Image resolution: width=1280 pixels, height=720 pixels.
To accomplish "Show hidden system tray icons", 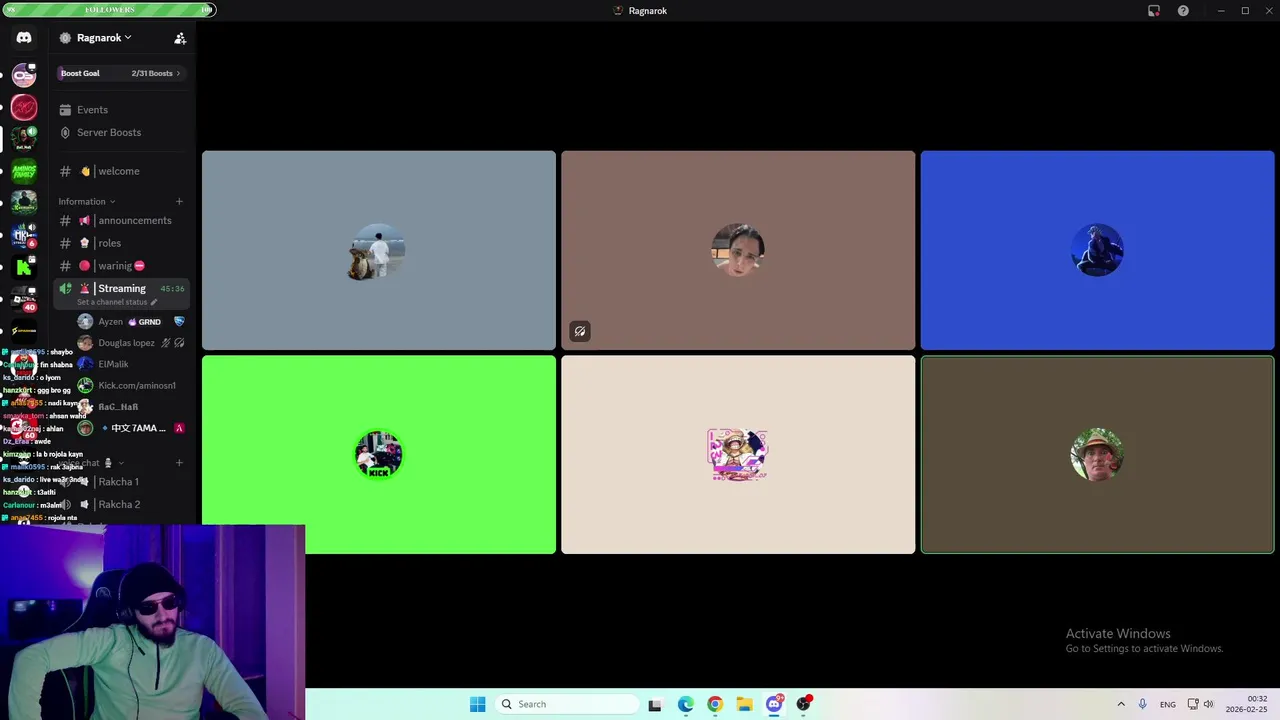I will coord(1121,704).
